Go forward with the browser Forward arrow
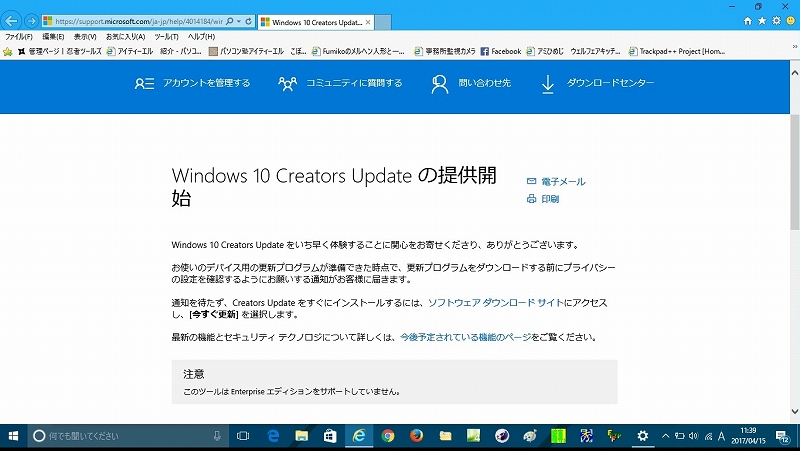 tap(32, 21)
